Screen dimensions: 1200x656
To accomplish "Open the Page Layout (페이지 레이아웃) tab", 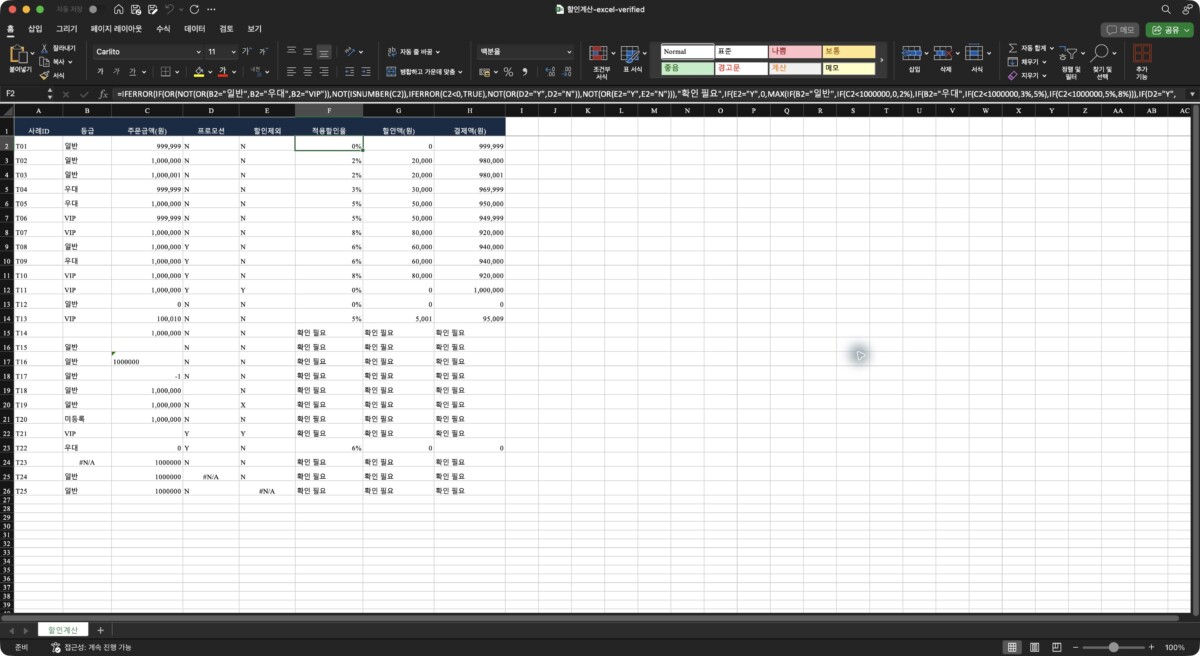I will click(x=116, y=29).
